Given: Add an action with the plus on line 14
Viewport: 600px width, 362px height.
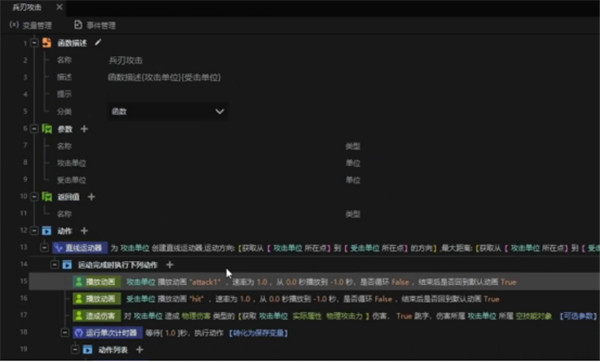Looking at the screenshot, I should (x=170, y=264).
